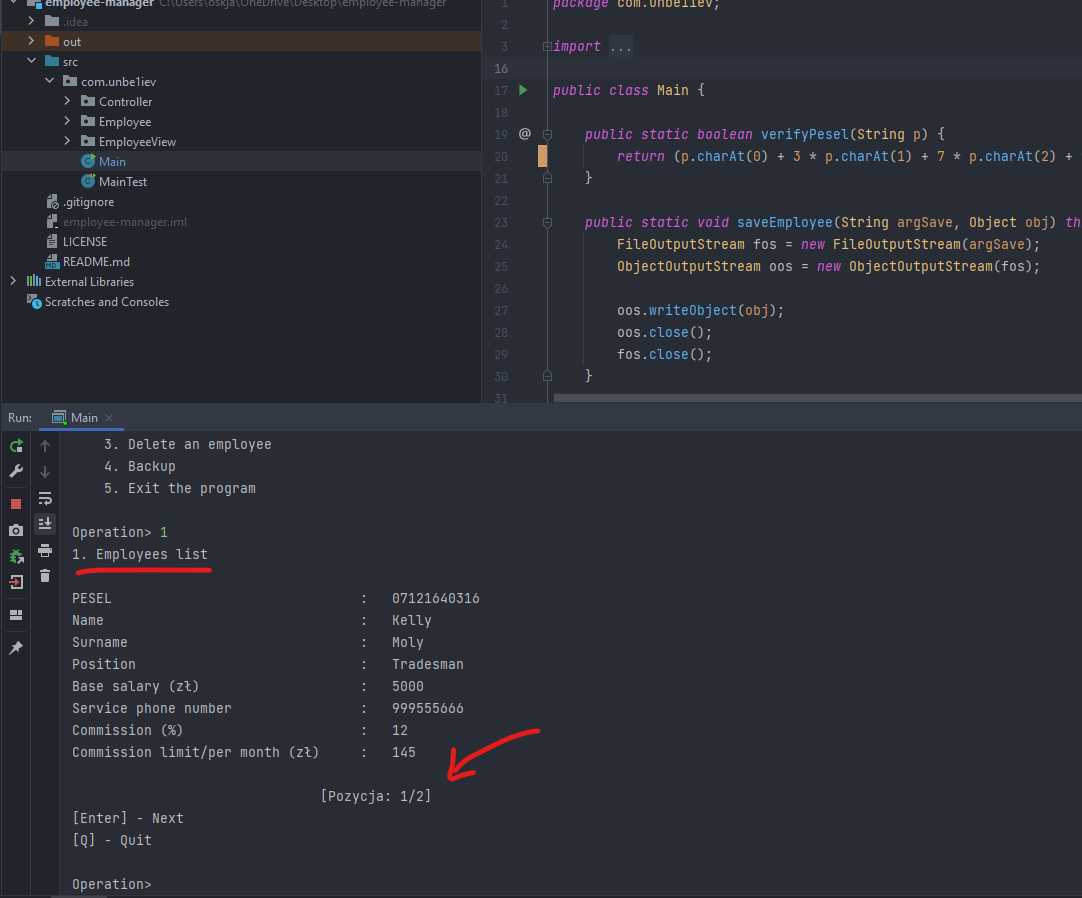Screen dimensions: 1082x898
Task: Collapse saveEmployee method fold on line 23
Action: [x=547, y=223]
